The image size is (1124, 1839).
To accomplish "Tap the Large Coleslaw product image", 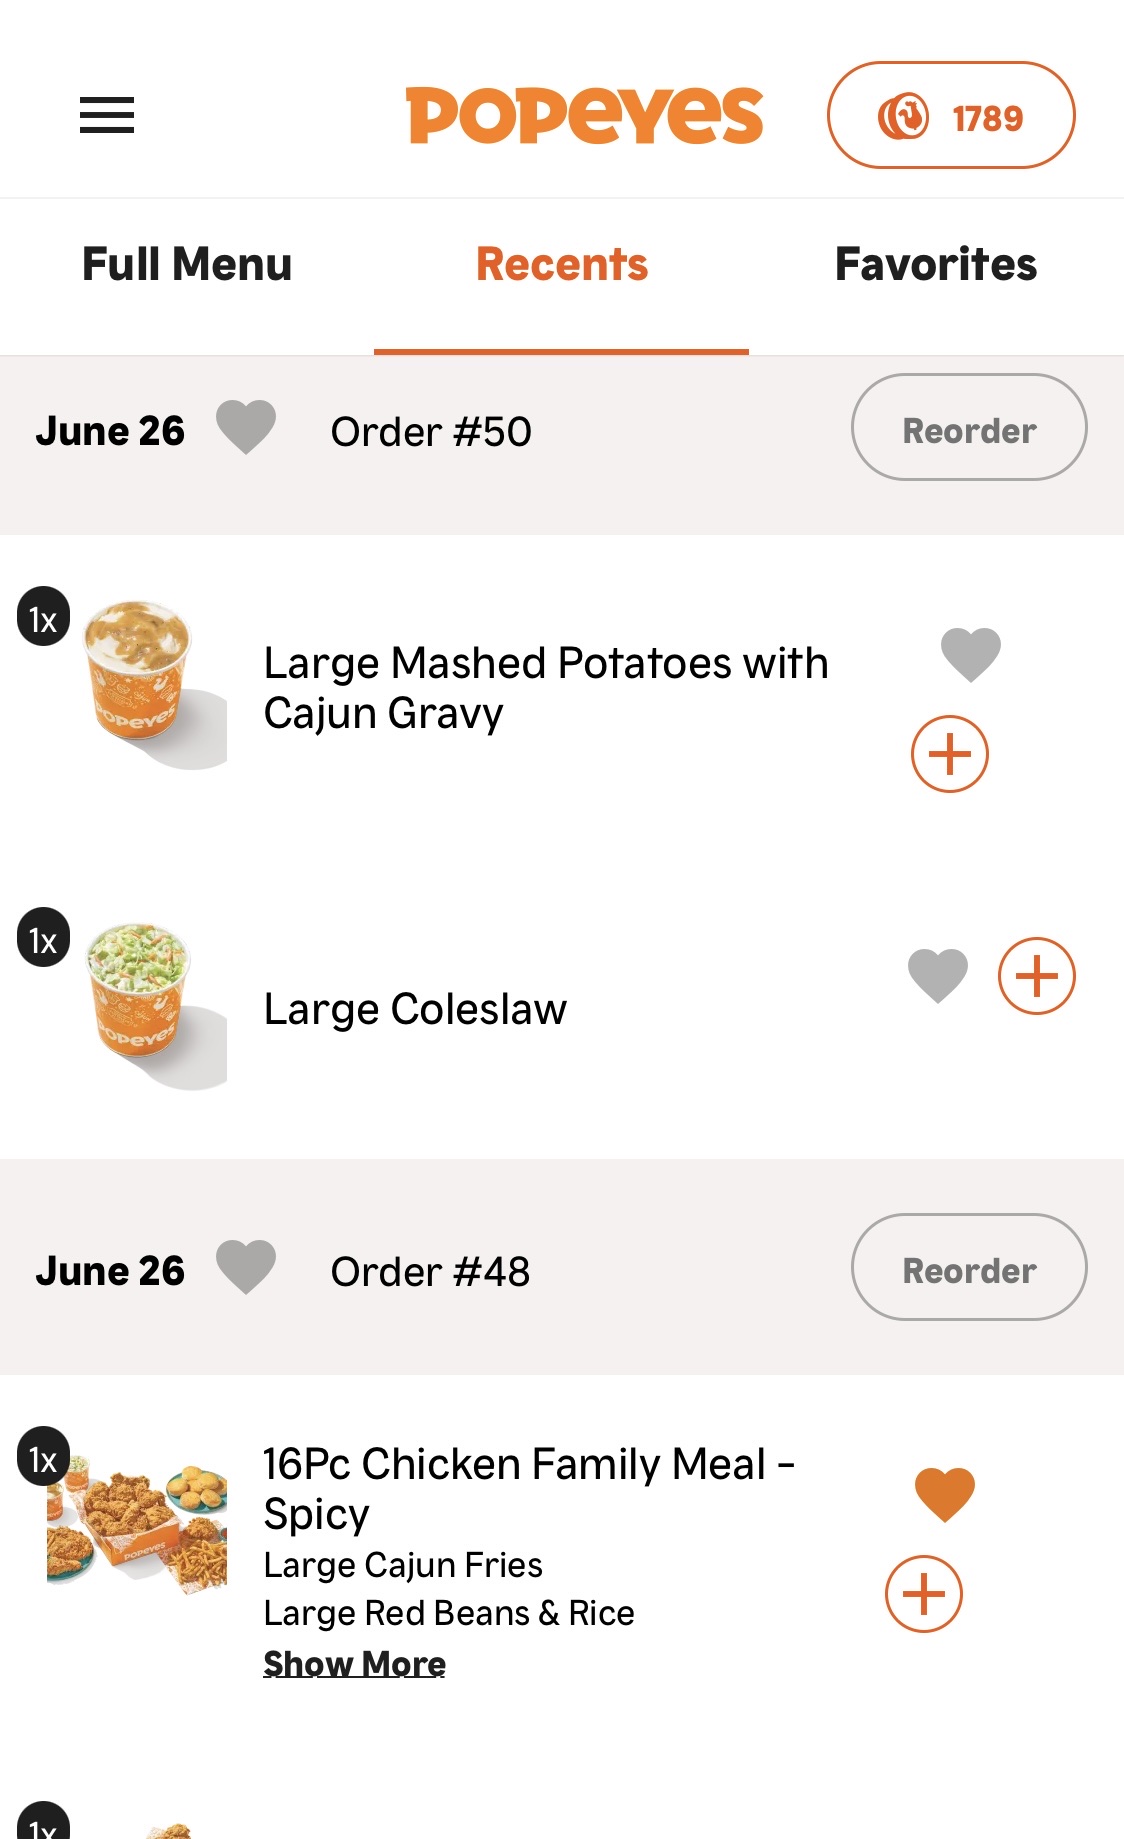I will click(142, 1000).
